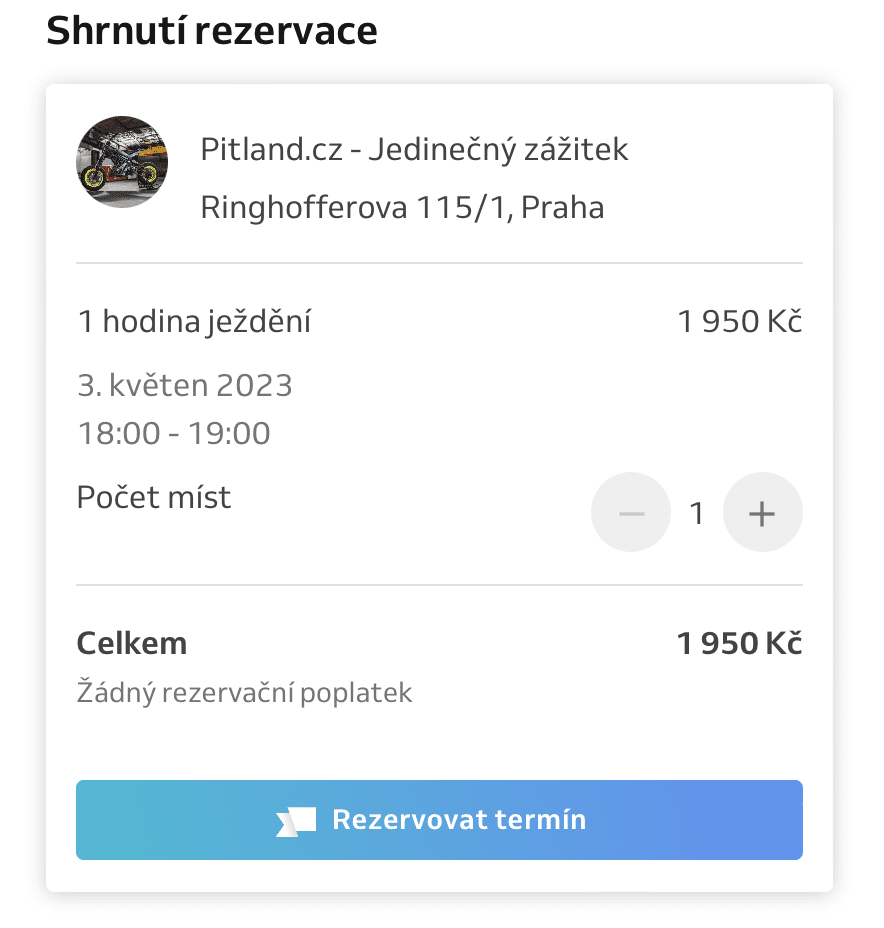Viewport: 884px width, 928px height.
Task: Click the flag icon on the reserve button
Action: coord(296,821)
